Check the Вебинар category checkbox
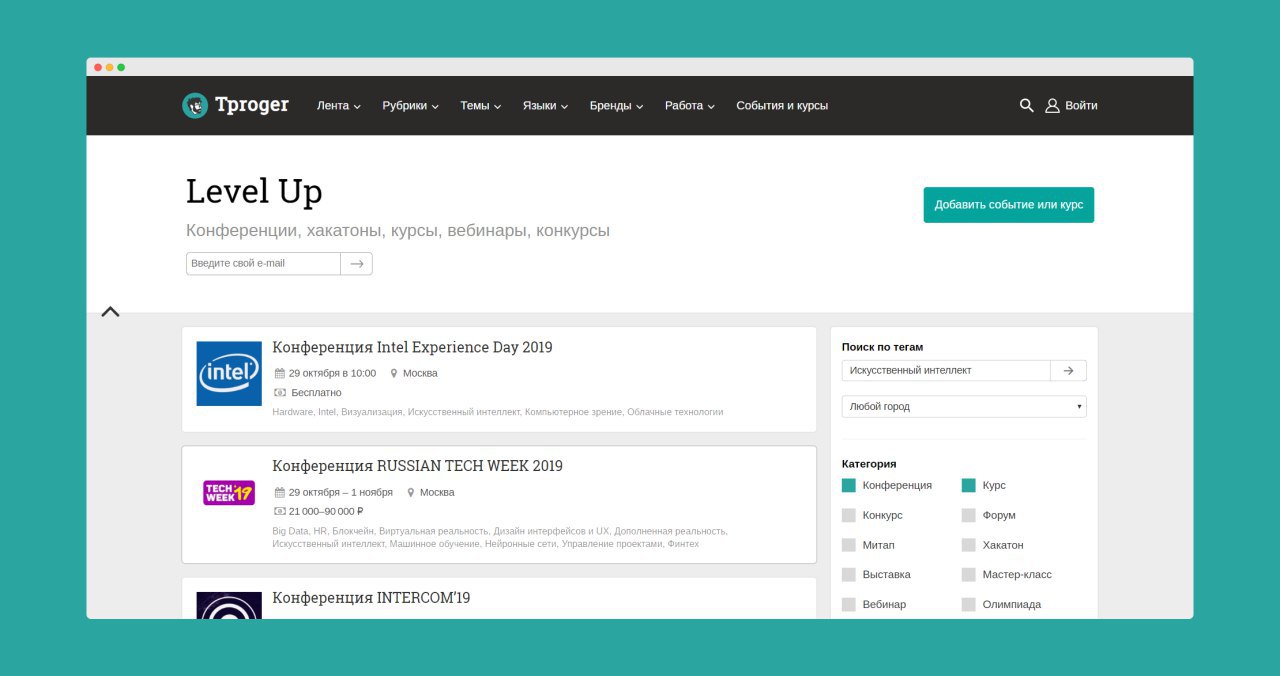The width and height of the screenshot is (1280, 676). click(849, 605)
